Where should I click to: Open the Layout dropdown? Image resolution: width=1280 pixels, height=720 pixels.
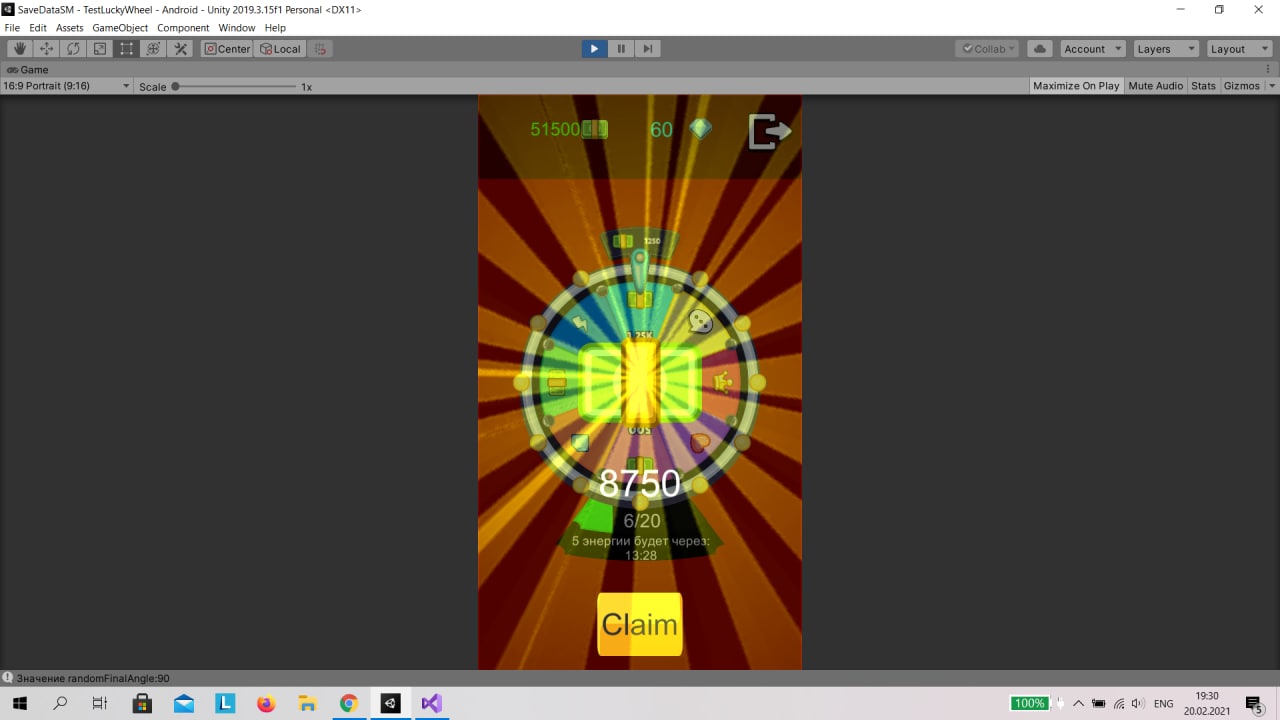pos(1238,48)
